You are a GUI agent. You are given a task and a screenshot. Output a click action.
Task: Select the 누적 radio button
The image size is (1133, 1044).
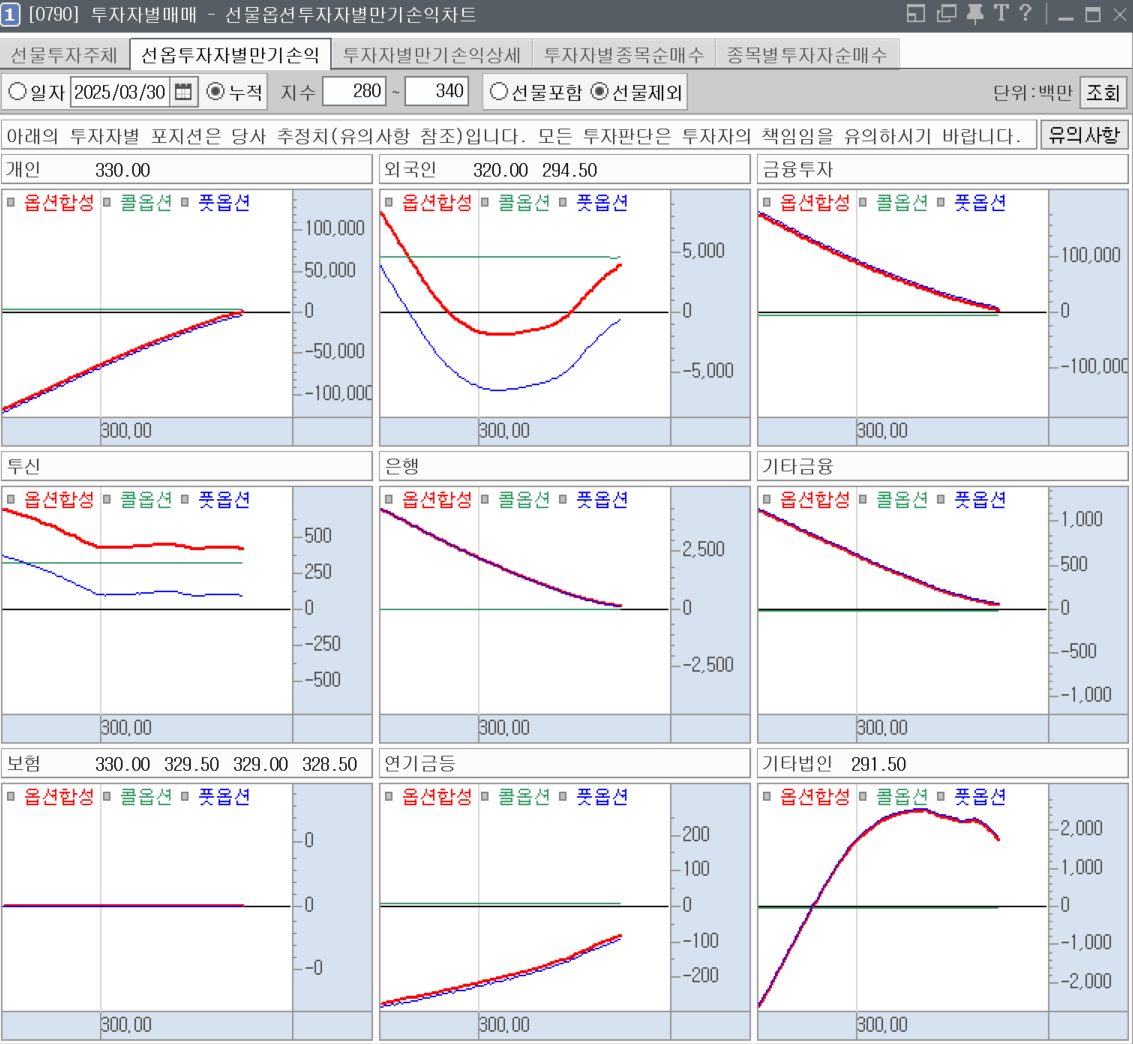tap(216, 93)
